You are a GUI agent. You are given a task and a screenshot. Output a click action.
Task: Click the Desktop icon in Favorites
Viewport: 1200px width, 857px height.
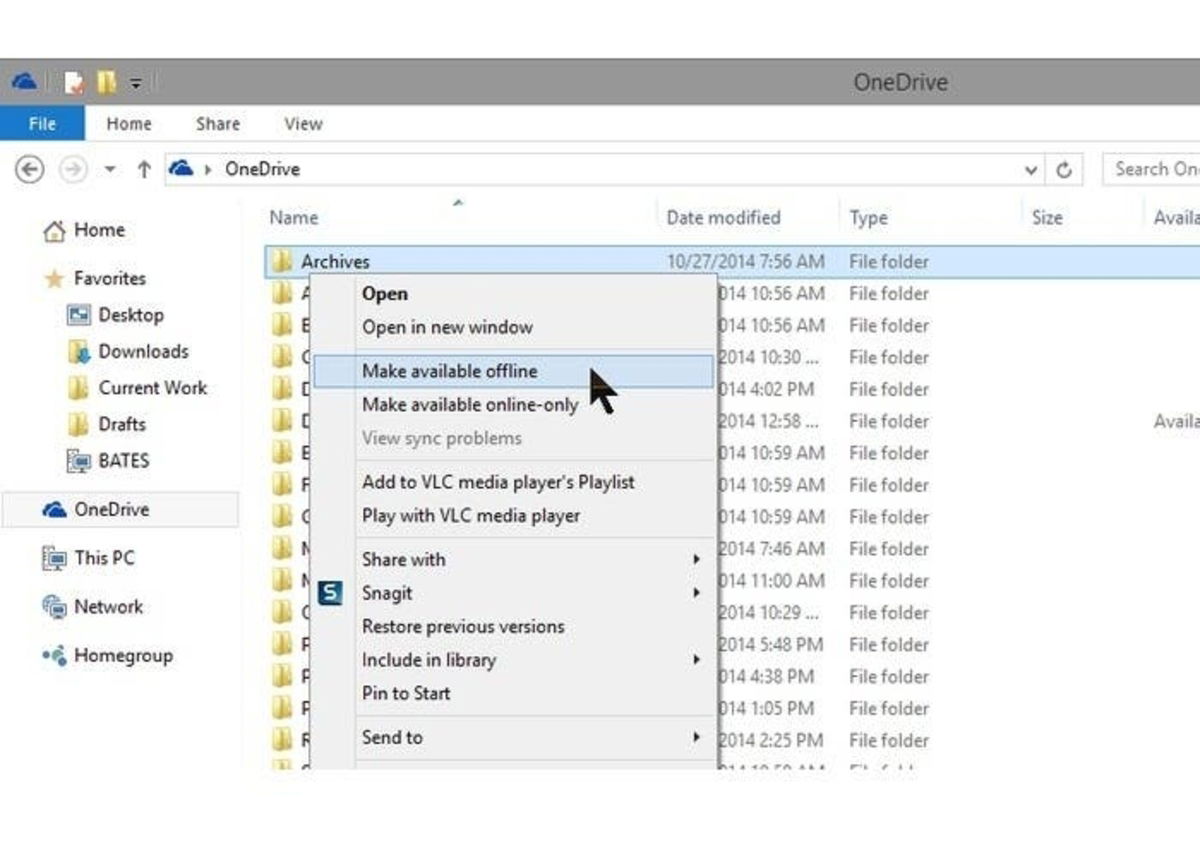pos(79,315)
